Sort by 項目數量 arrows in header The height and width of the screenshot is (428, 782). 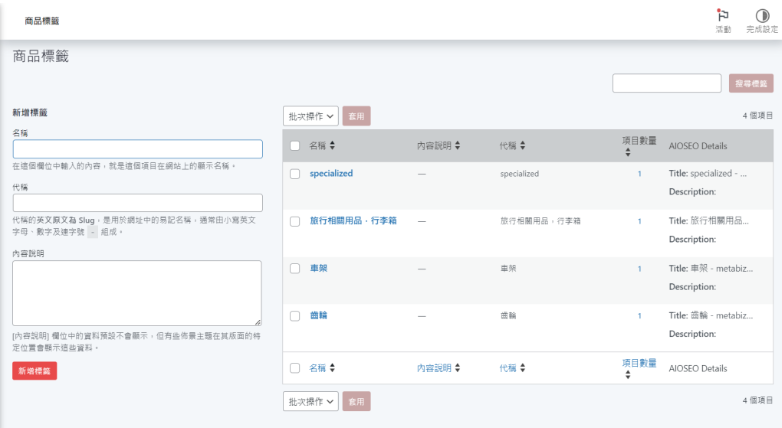[x=627, y=153]
